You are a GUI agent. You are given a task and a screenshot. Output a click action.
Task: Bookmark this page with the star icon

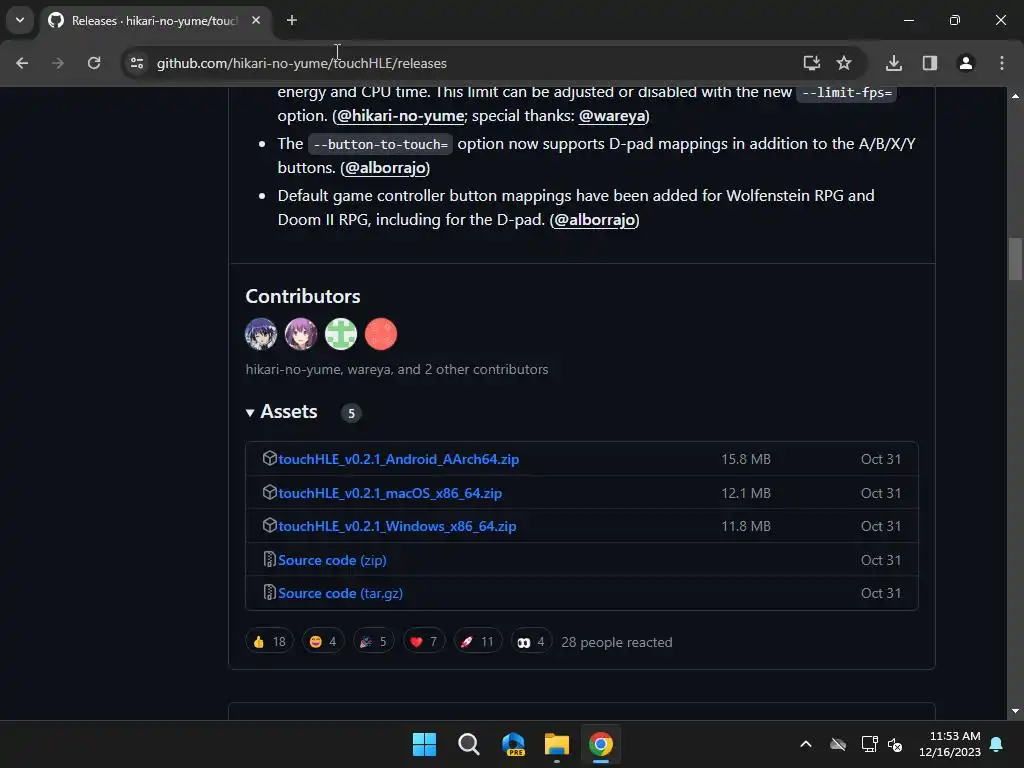[844, 63]
